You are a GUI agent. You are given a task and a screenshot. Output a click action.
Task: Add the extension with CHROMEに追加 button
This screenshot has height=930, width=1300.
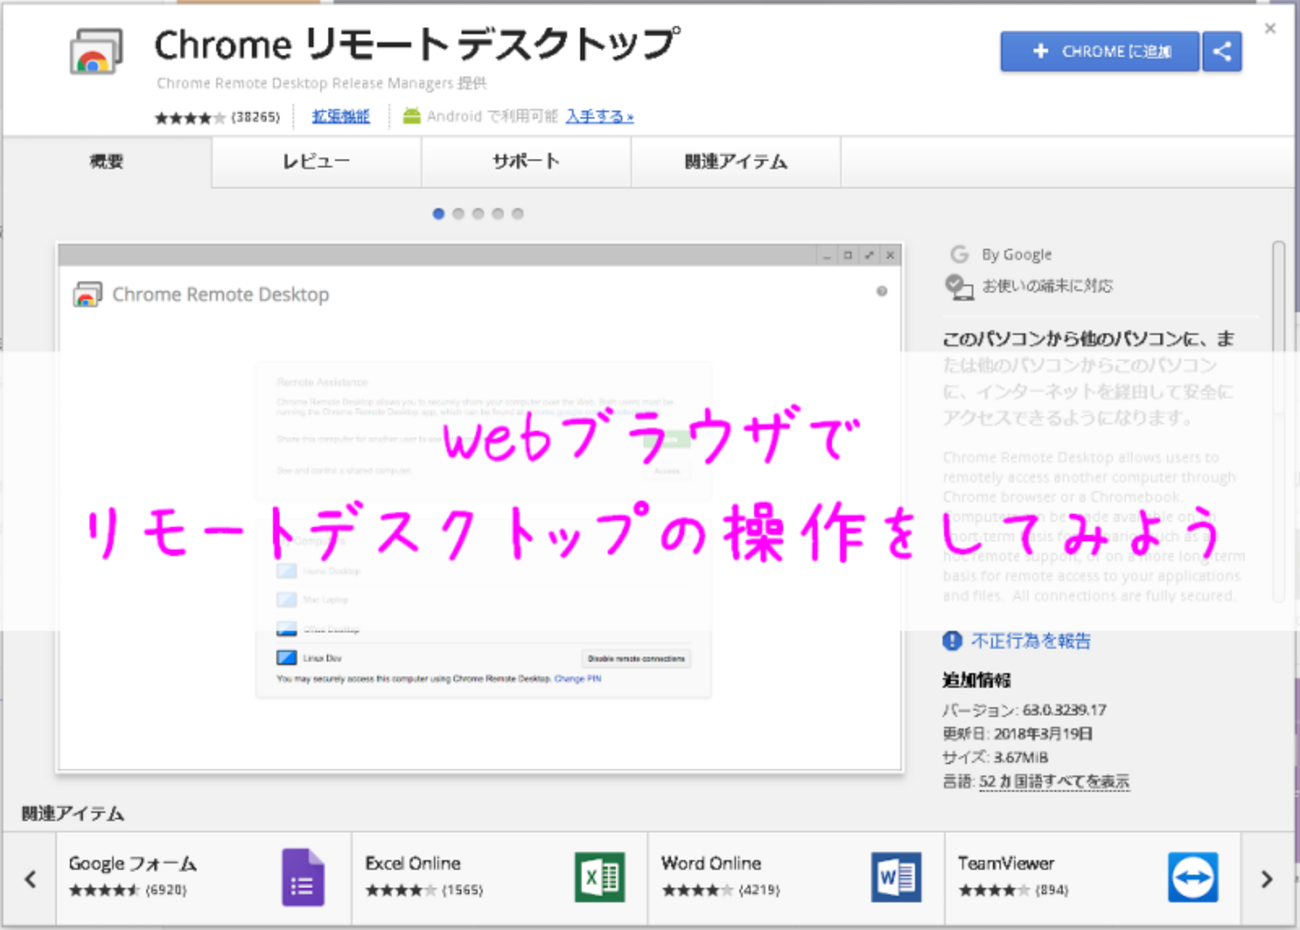[1099, 51]
